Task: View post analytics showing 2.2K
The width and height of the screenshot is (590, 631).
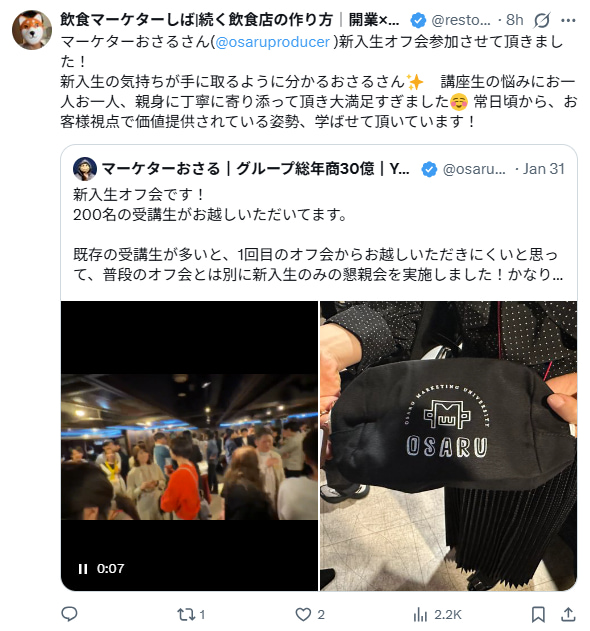Action: tap(437, 615)
